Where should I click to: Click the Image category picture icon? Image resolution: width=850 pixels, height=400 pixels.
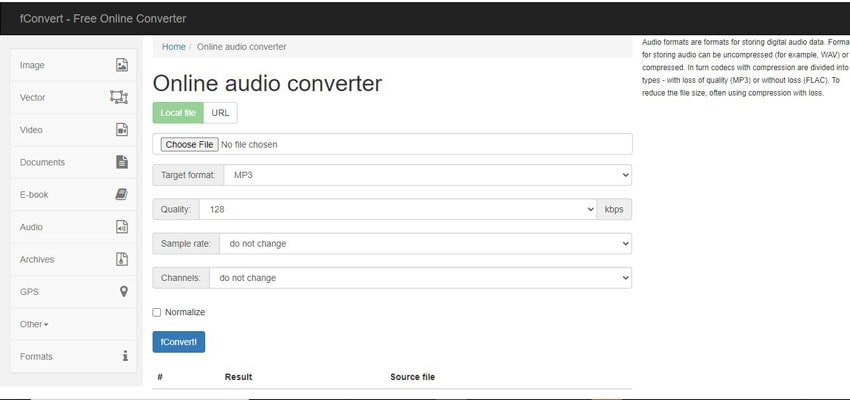coord(122,65)
